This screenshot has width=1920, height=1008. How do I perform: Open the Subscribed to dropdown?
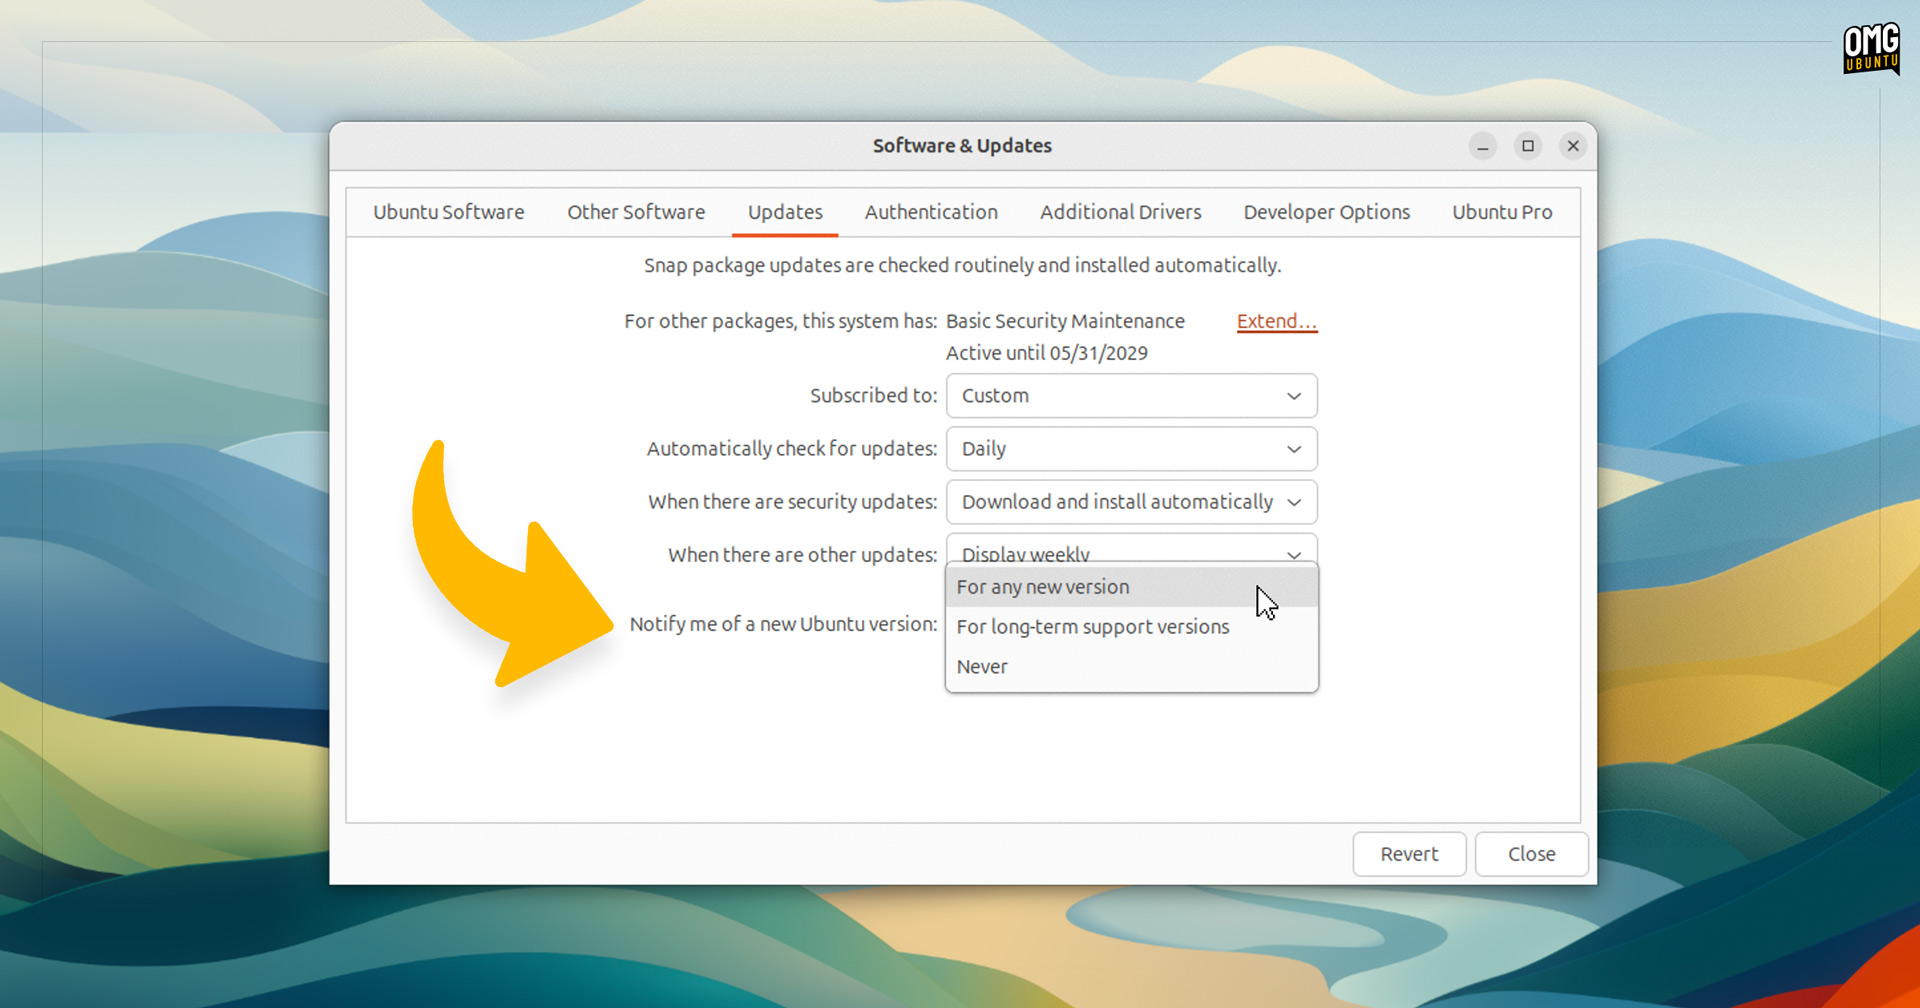(x=1131, y=396)
